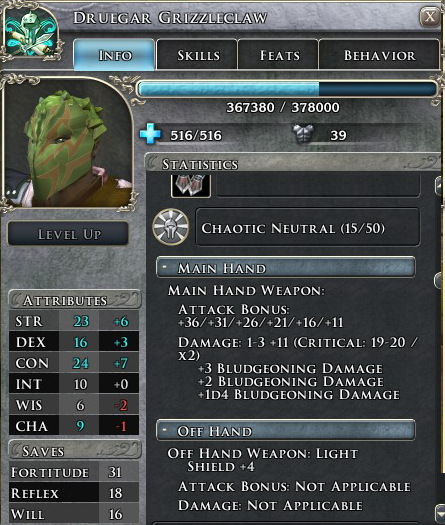Collapse the Main Hand section
Viewport: 445px width, 525px height.
click(165, 267)
